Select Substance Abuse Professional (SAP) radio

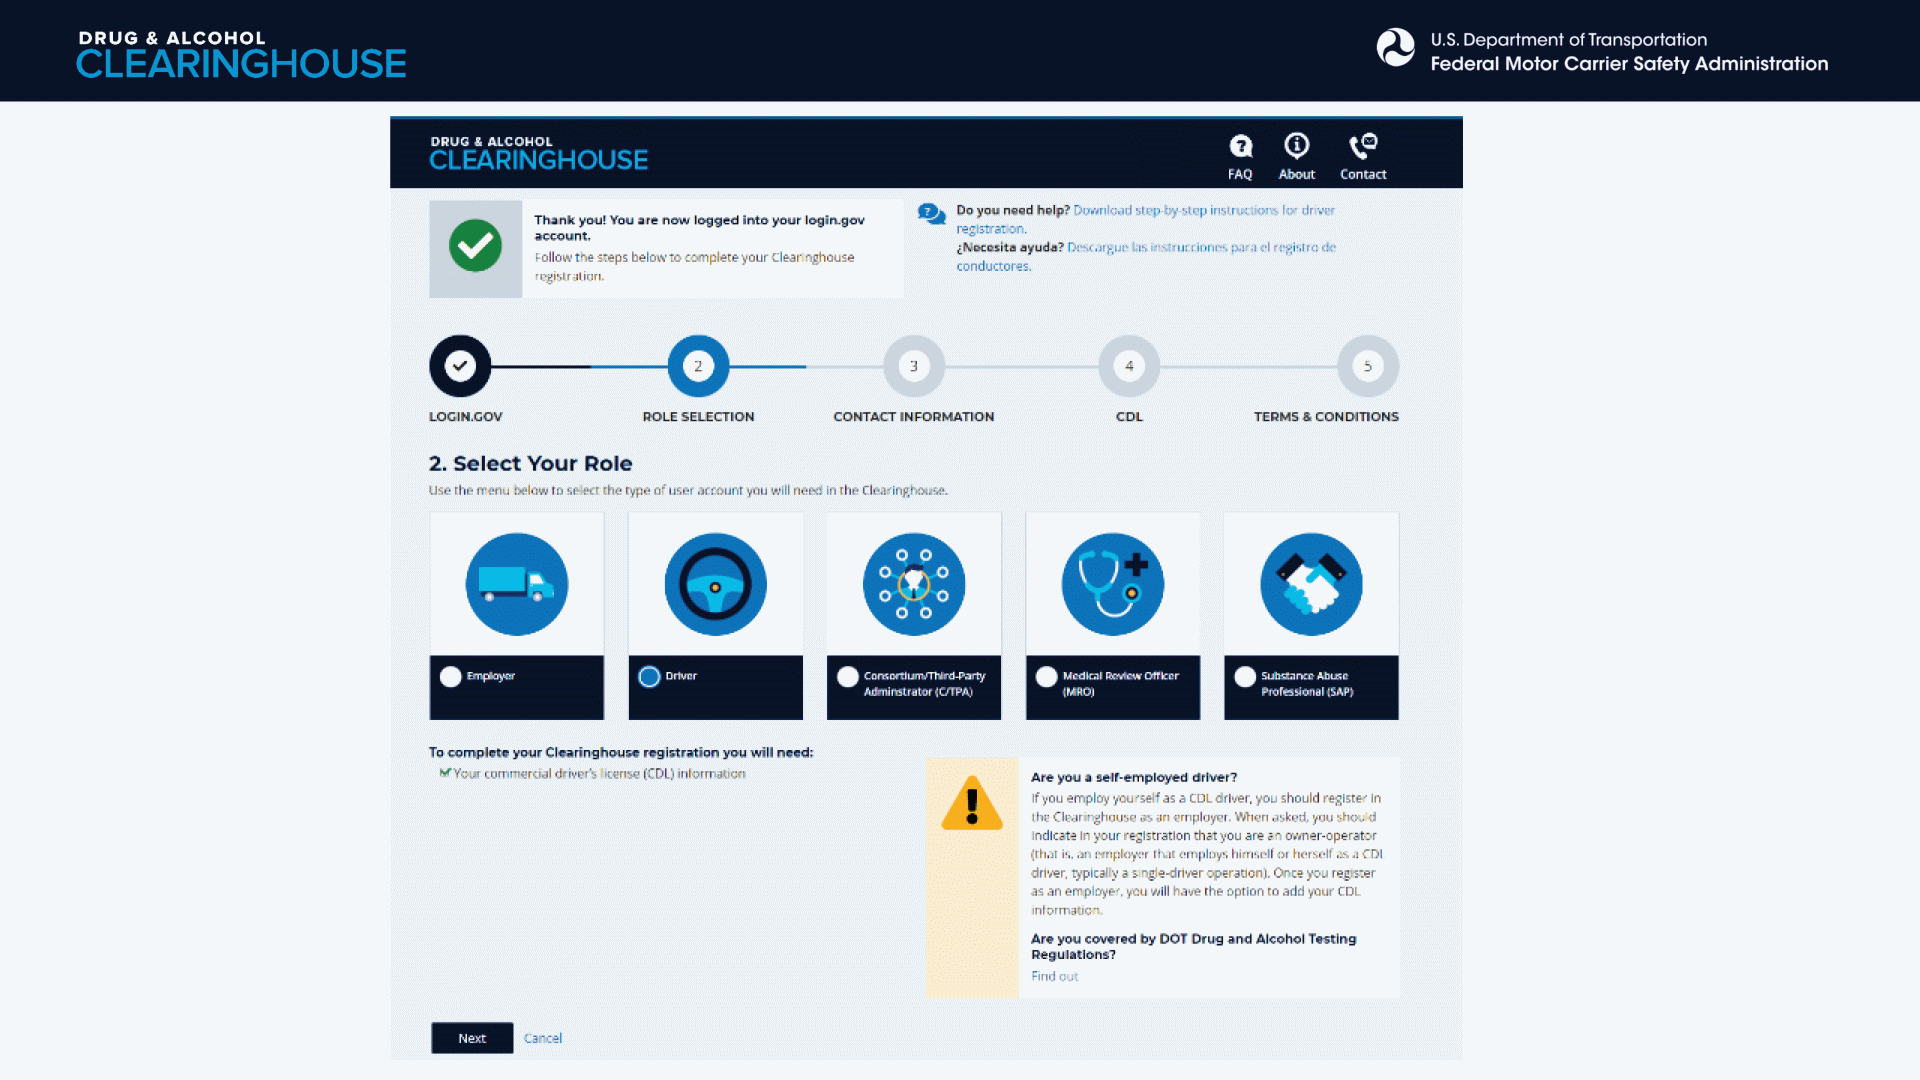point(1245,677)
